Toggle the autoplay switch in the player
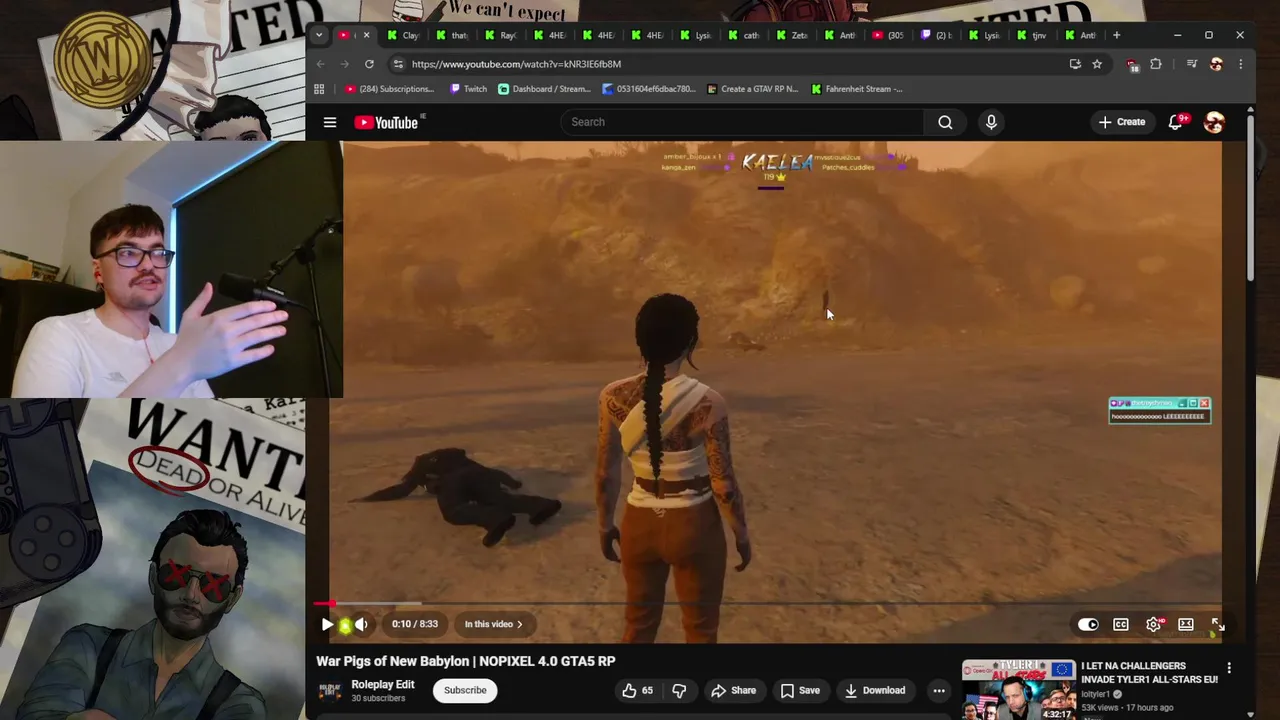 pos(1088,624)
